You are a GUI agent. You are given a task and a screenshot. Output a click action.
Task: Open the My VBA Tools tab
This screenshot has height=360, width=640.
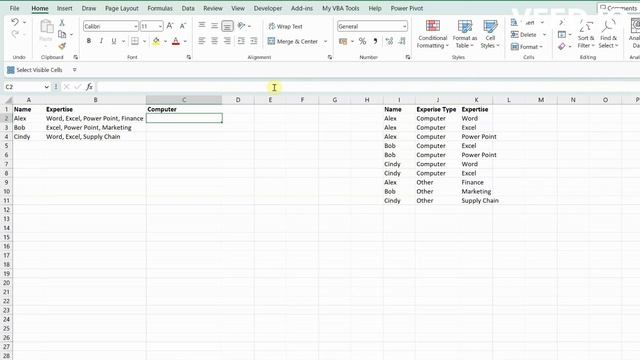point(341,8)
